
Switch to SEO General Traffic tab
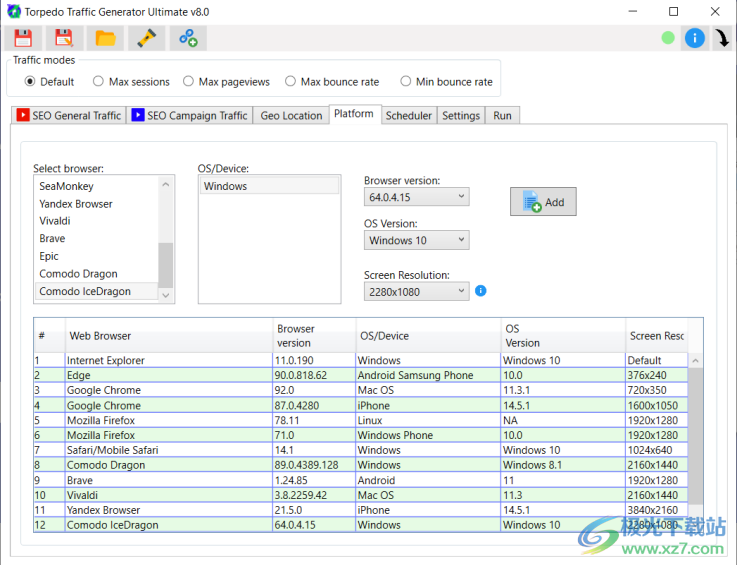tap(69, 116)
